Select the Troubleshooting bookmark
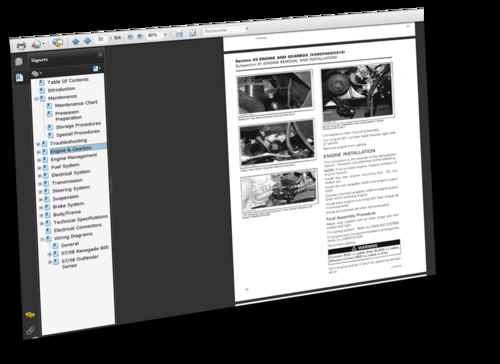Viewport: 500px width, 364px height. point(68,142)
